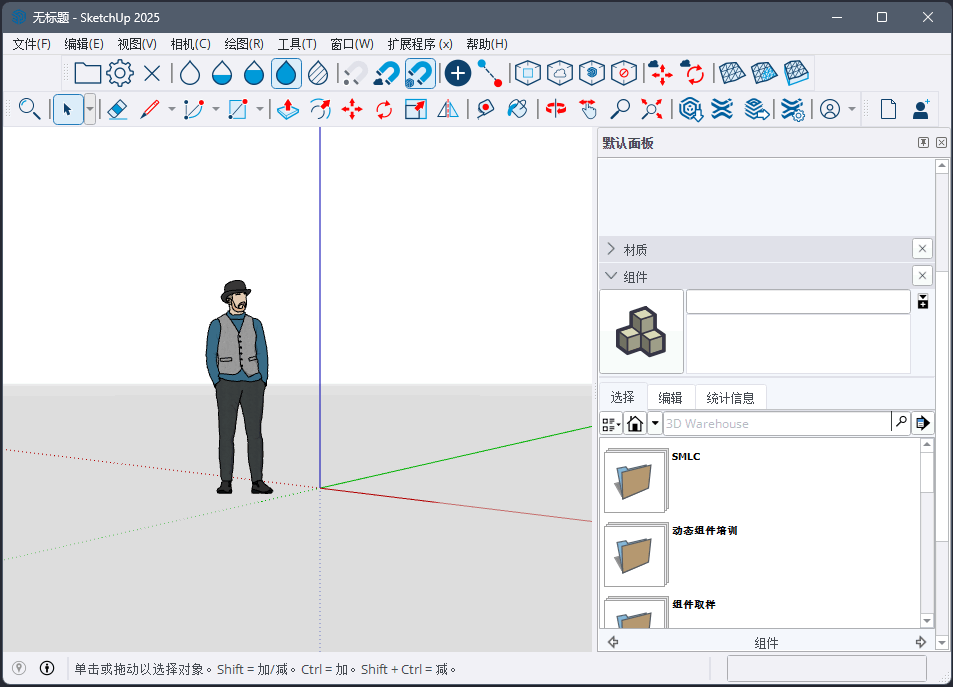The image size is (953, 687).
Task: Select the arrow Select tool
Action: (68, 109)
